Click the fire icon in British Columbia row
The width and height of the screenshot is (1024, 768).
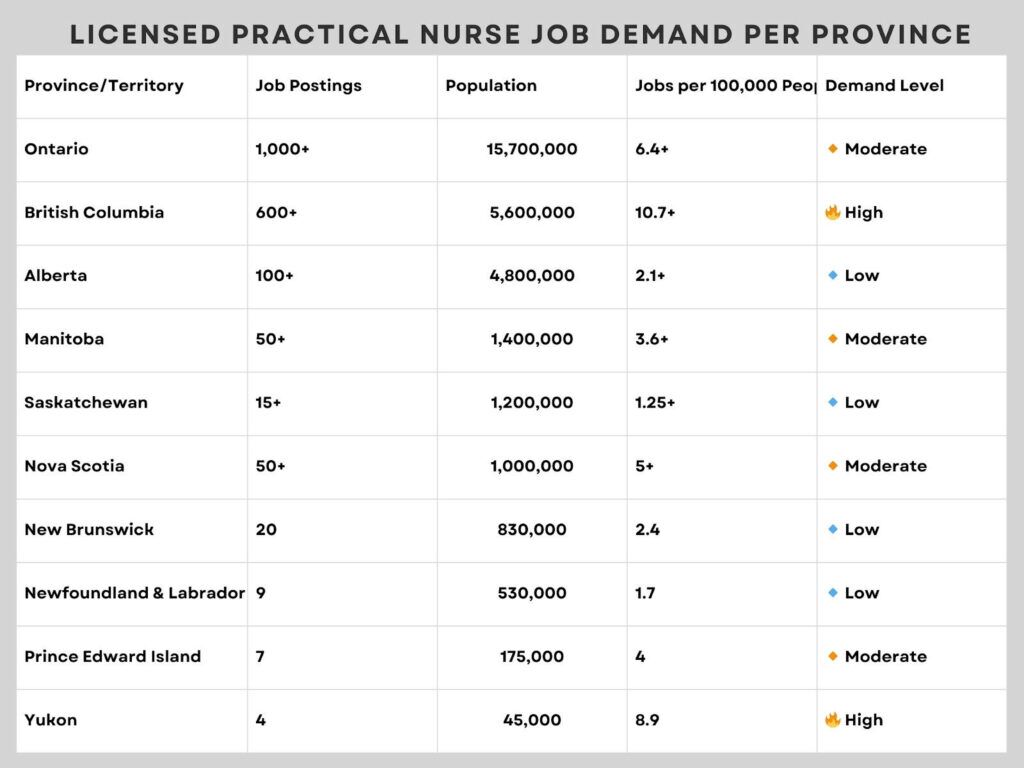pyautogui.click(x=832, y=212)
